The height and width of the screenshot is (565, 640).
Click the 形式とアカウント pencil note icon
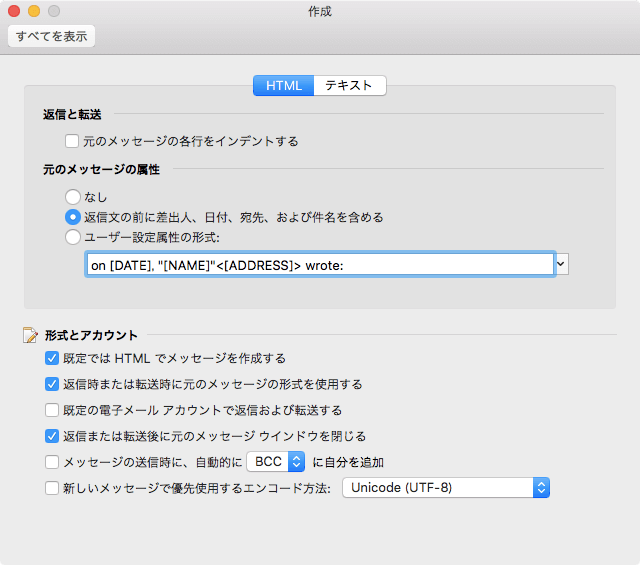tap(30, 335)
